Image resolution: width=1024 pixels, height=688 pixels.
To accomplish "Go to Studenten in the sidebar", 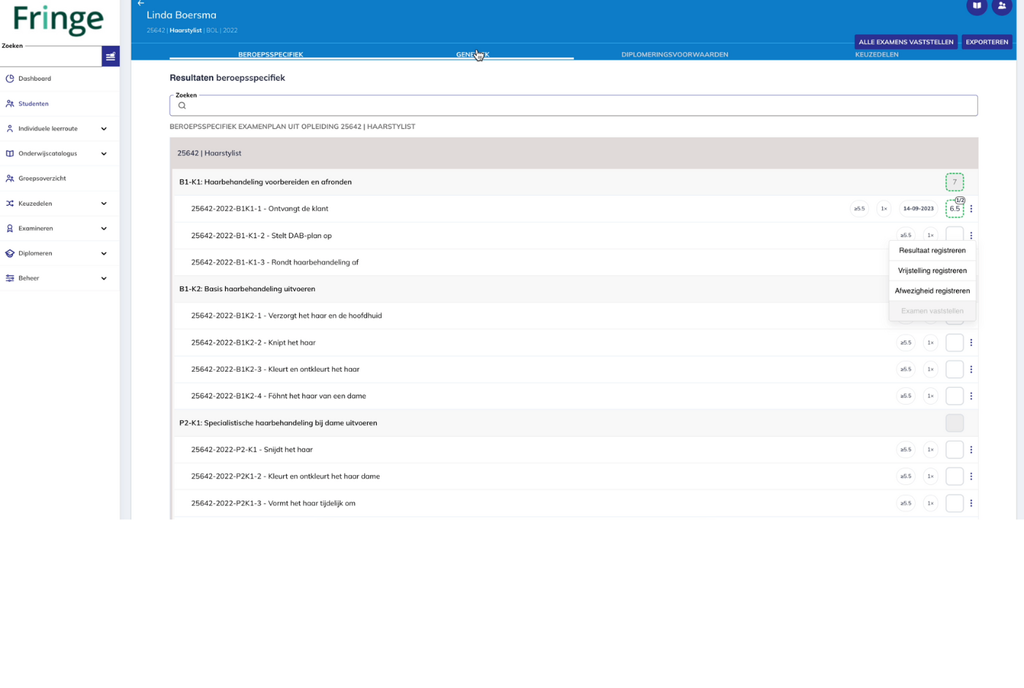I will click(x=33, y=103).
